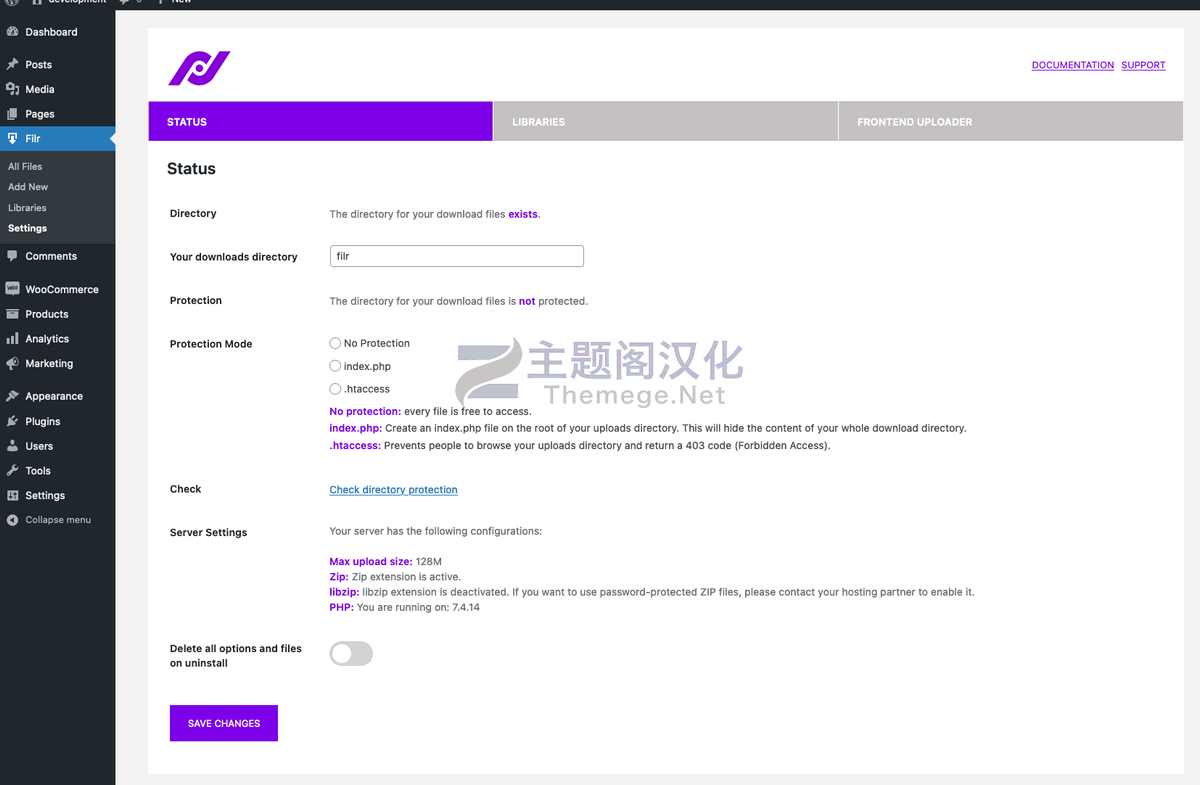Click the Save Changes button
The image size is (1200, 785).
pos(224,723)
